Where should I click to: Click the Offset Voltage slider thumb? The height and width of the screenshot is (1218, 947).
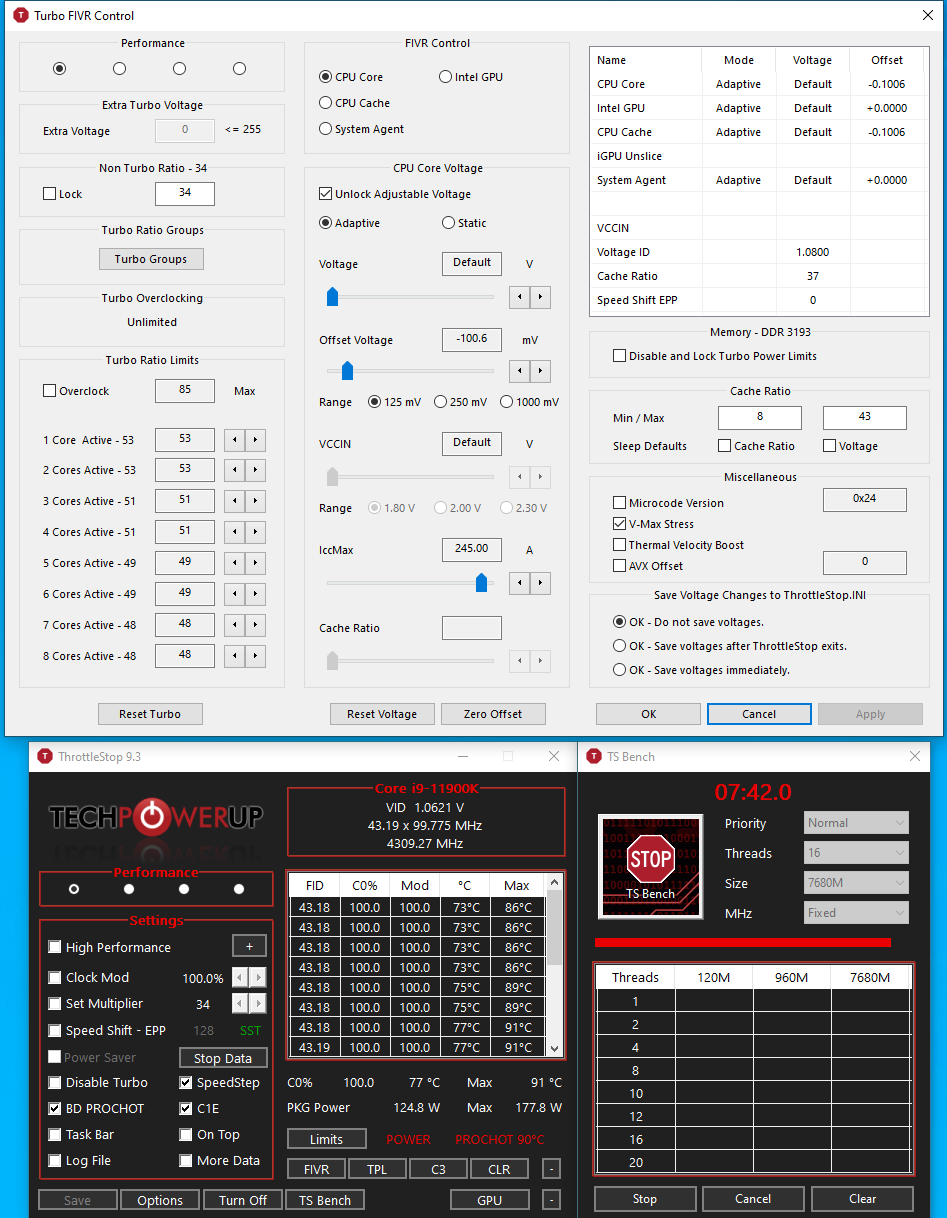(347, 371)
